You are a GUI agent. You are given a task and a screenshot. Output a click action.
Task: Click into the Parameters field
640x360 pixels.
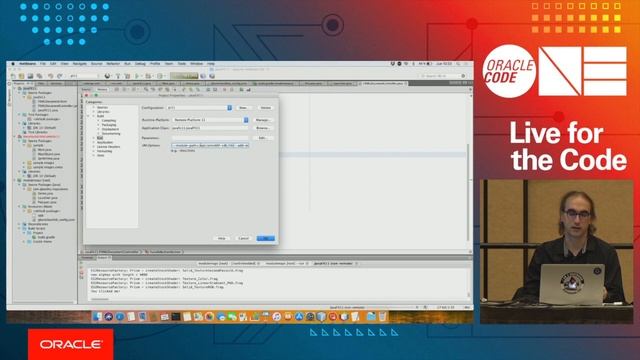[x=210, y=138]
